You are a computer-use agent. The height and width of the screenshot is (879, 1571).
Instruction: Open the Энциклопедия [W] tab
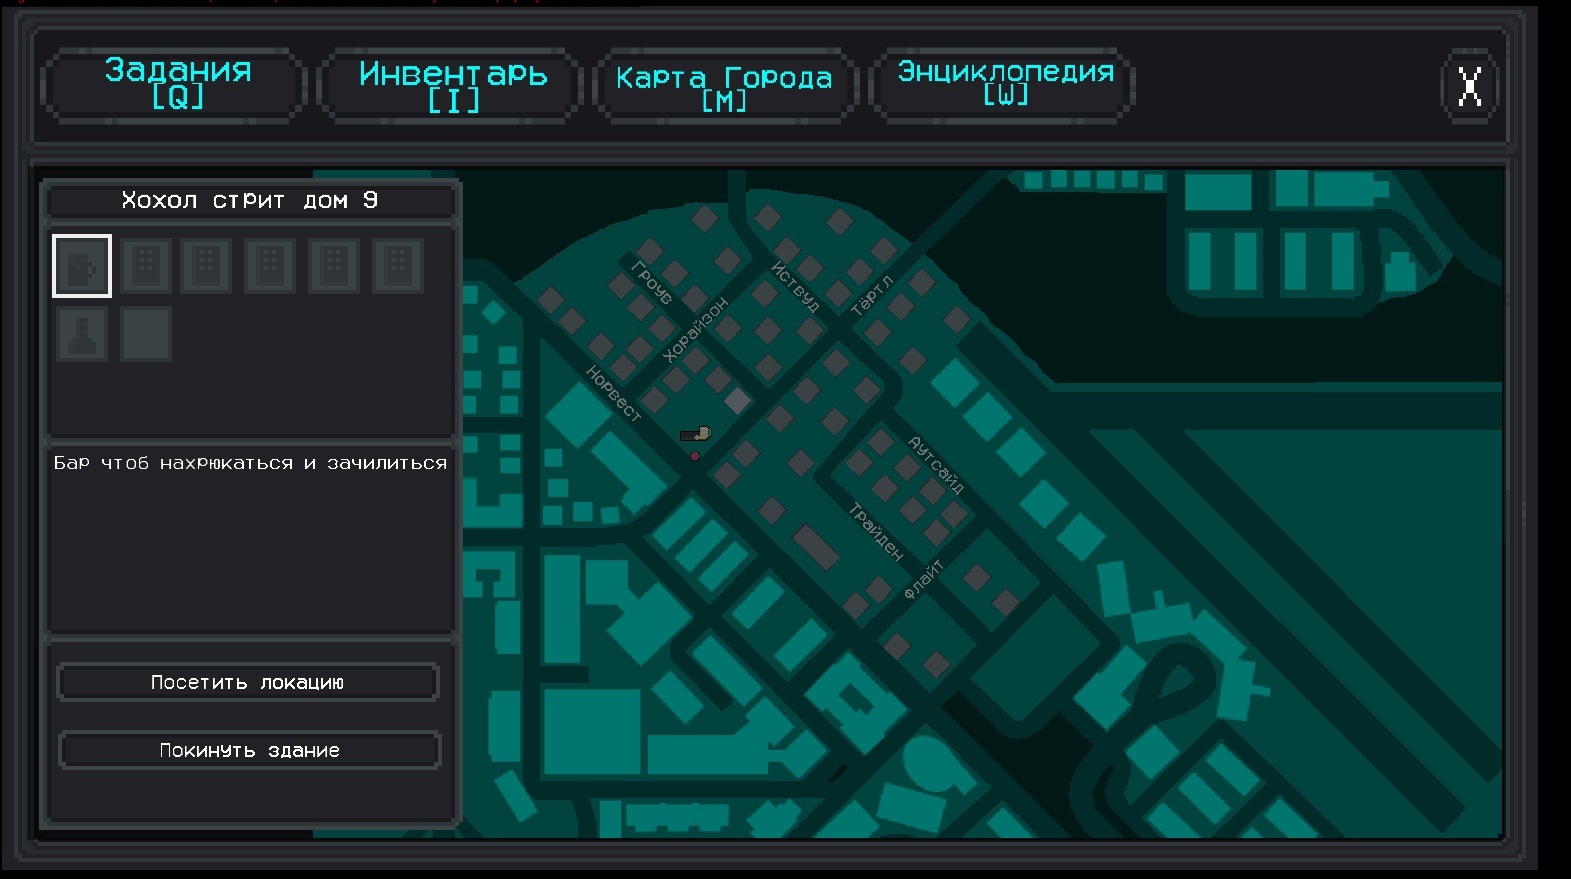pos(1003,85)
